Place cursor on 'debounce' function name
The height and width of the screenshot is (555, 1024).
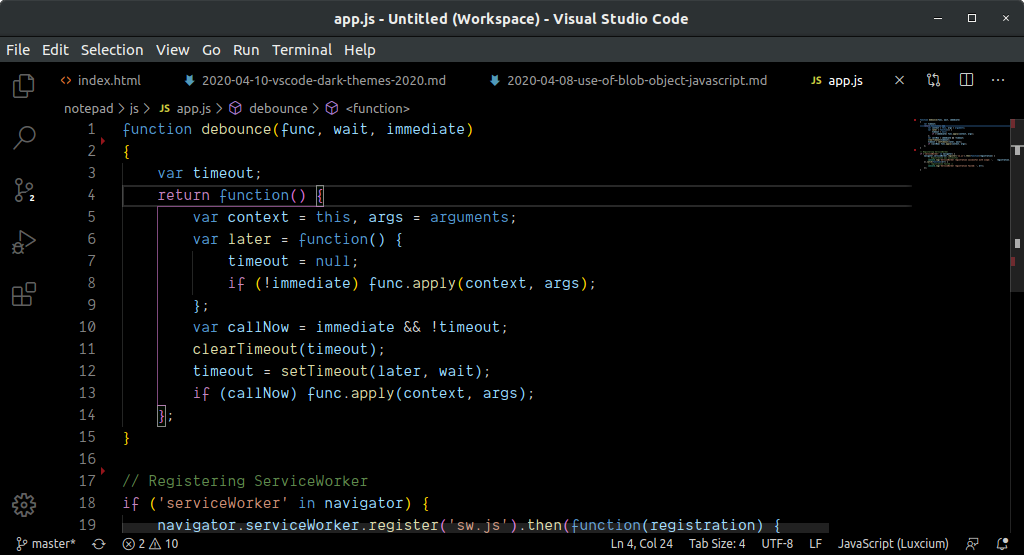coord(236,129)
